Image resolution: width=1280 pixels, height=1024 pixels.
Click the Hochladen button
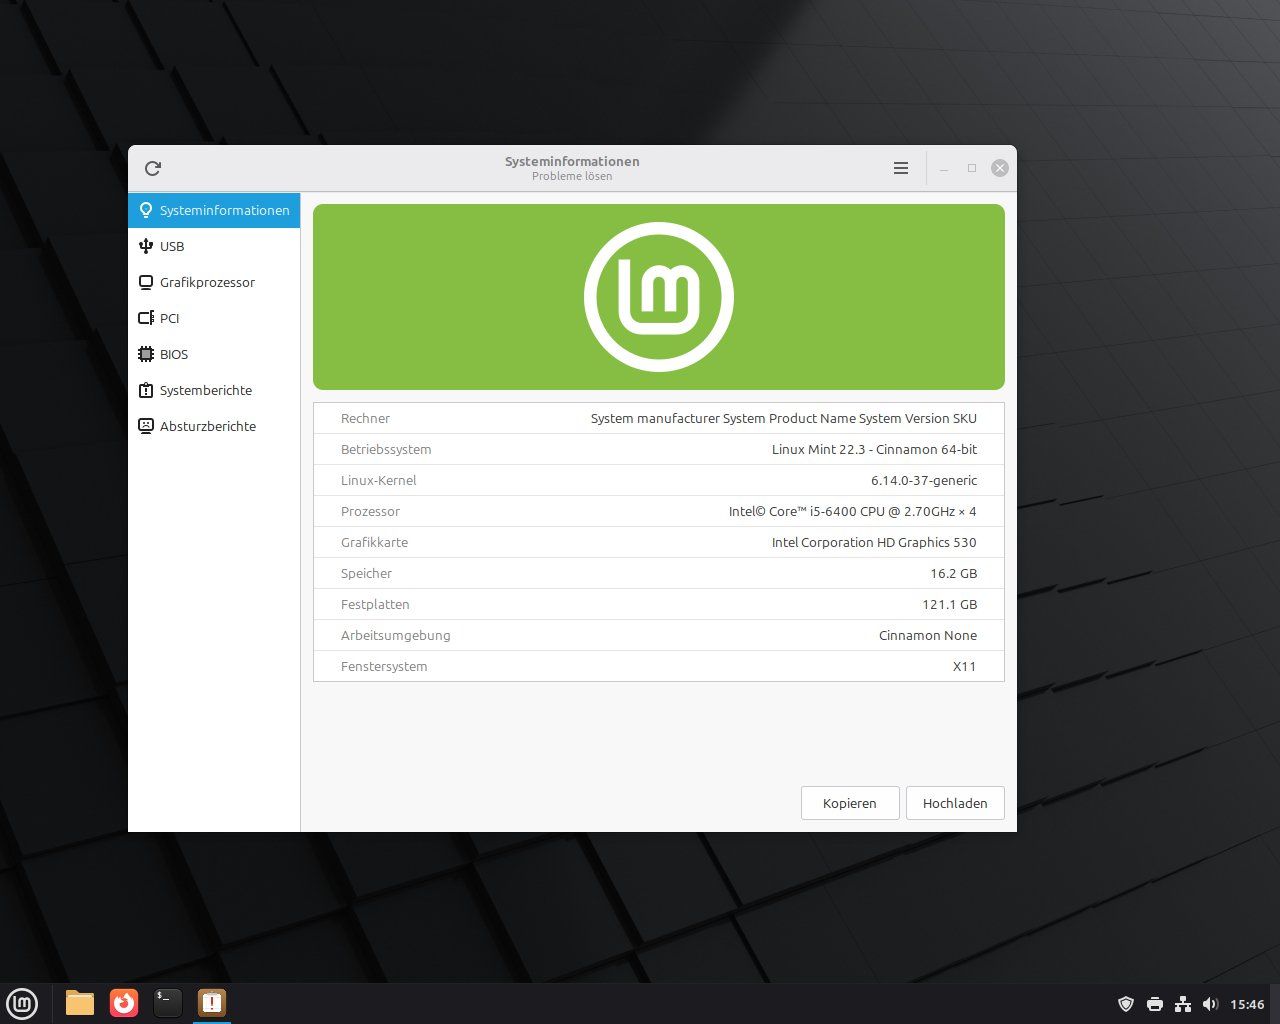[955, 803]
